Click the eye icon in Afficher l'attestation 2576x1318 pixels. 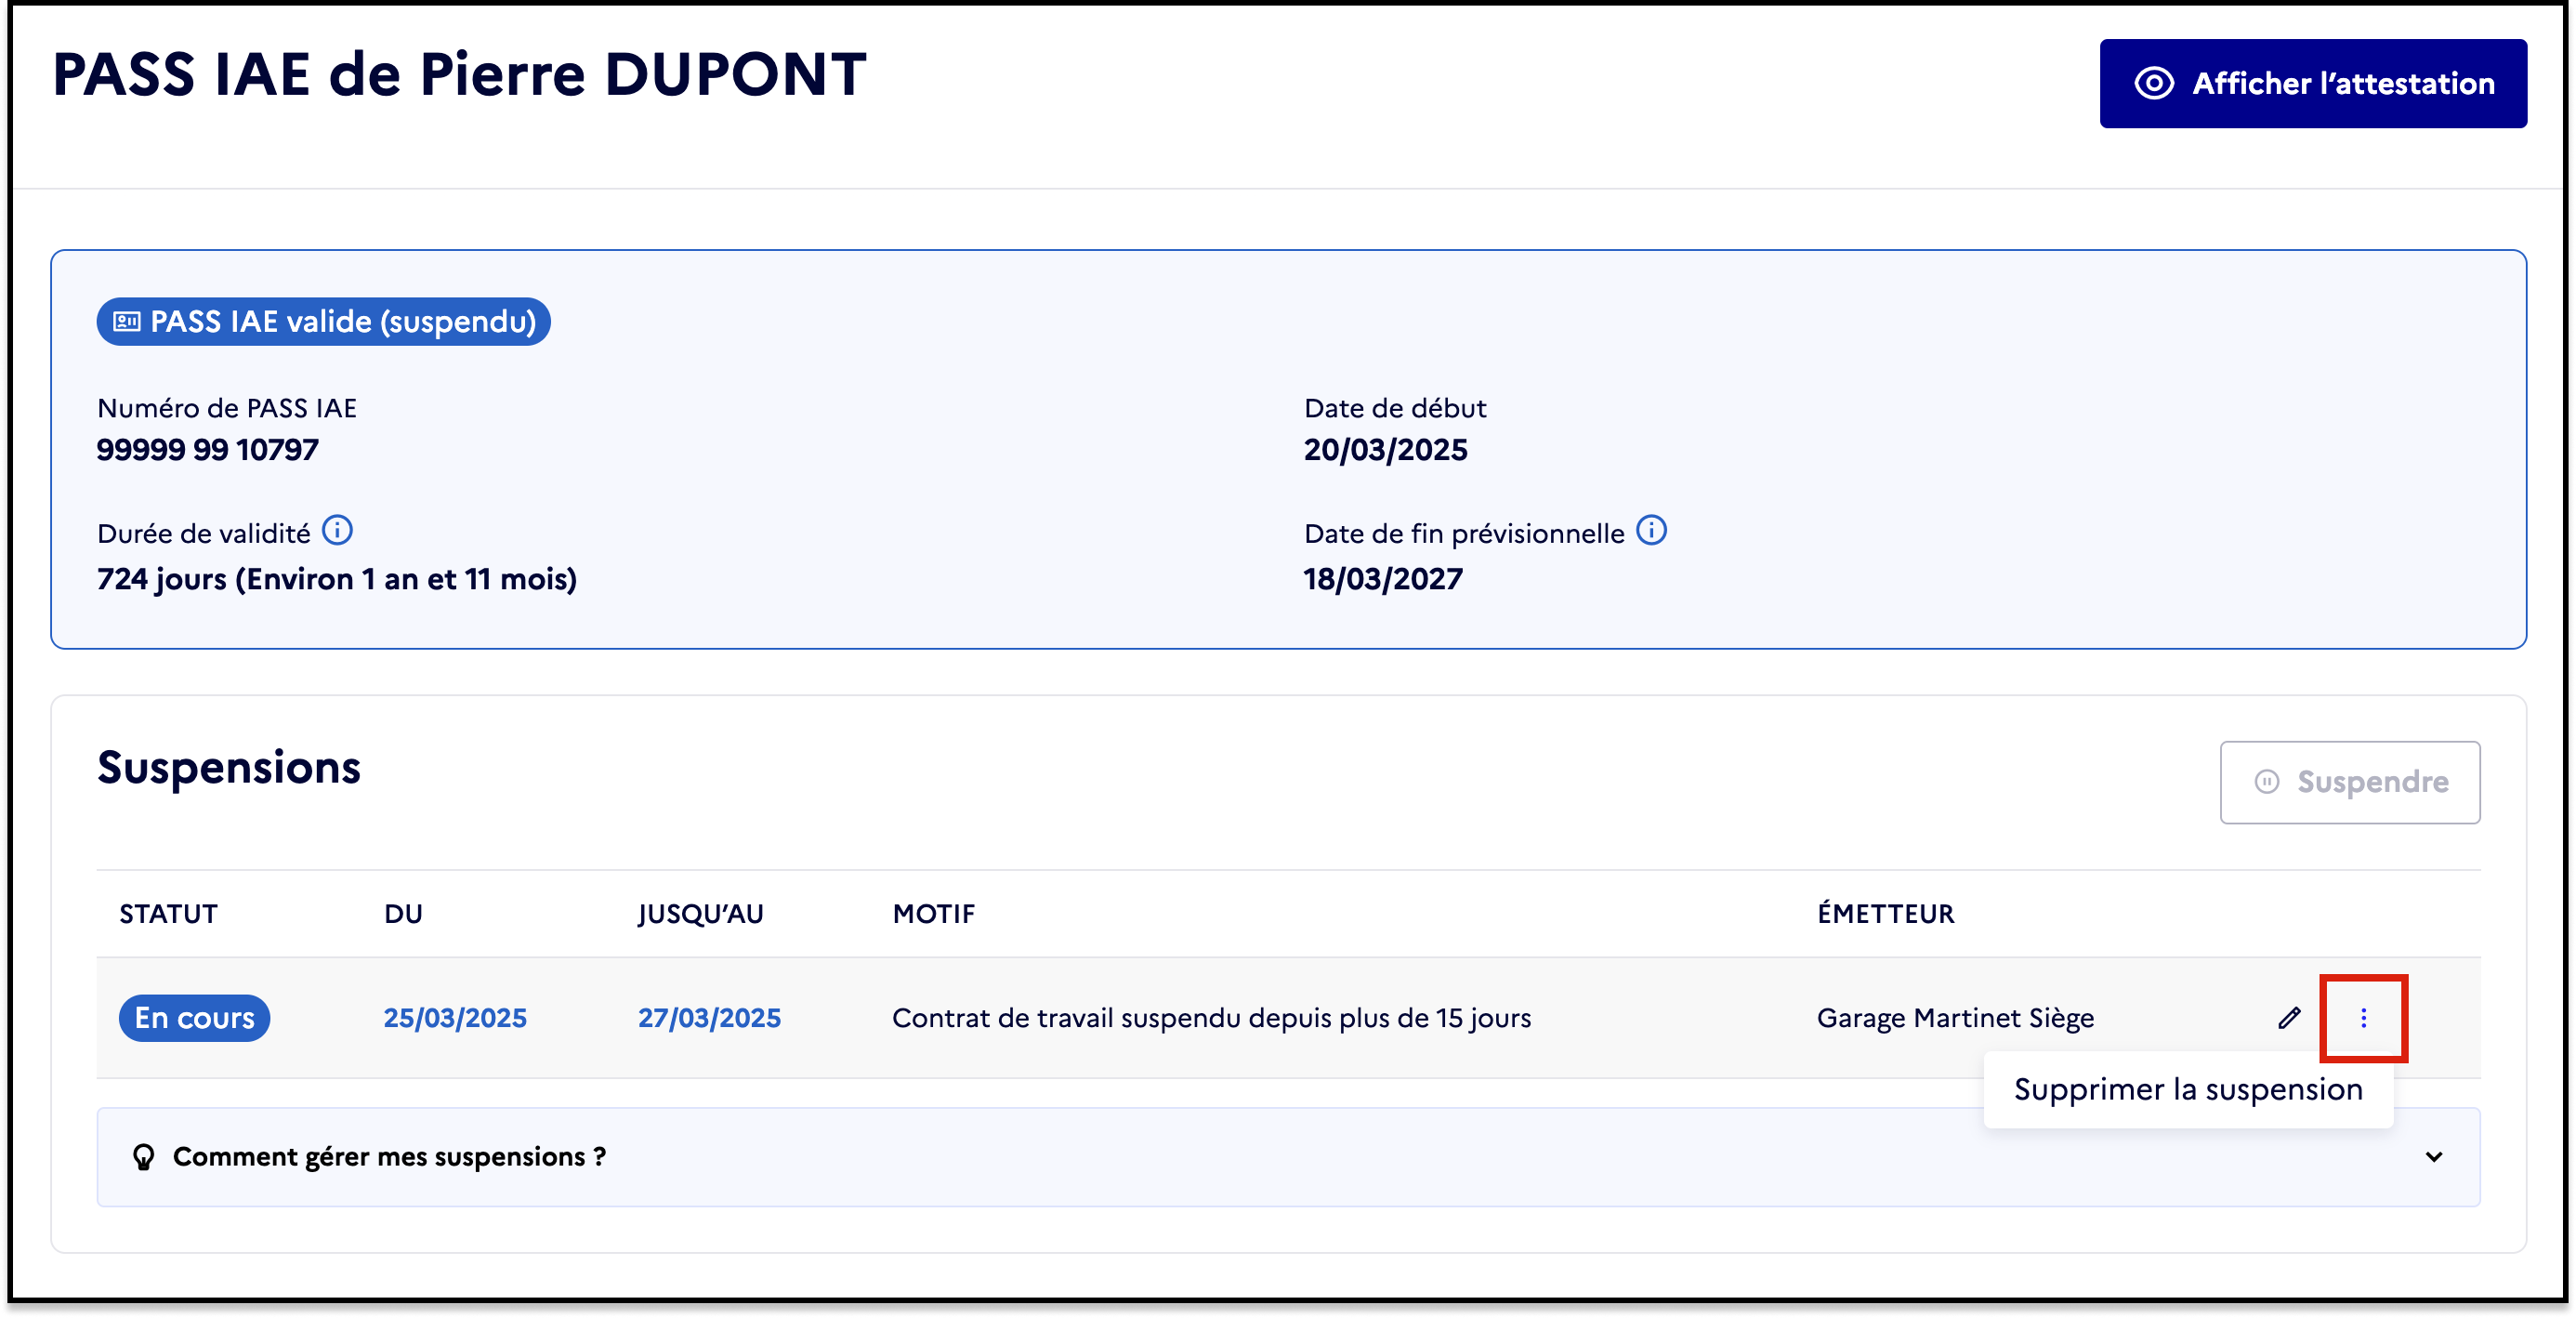tap(2154, 83)
